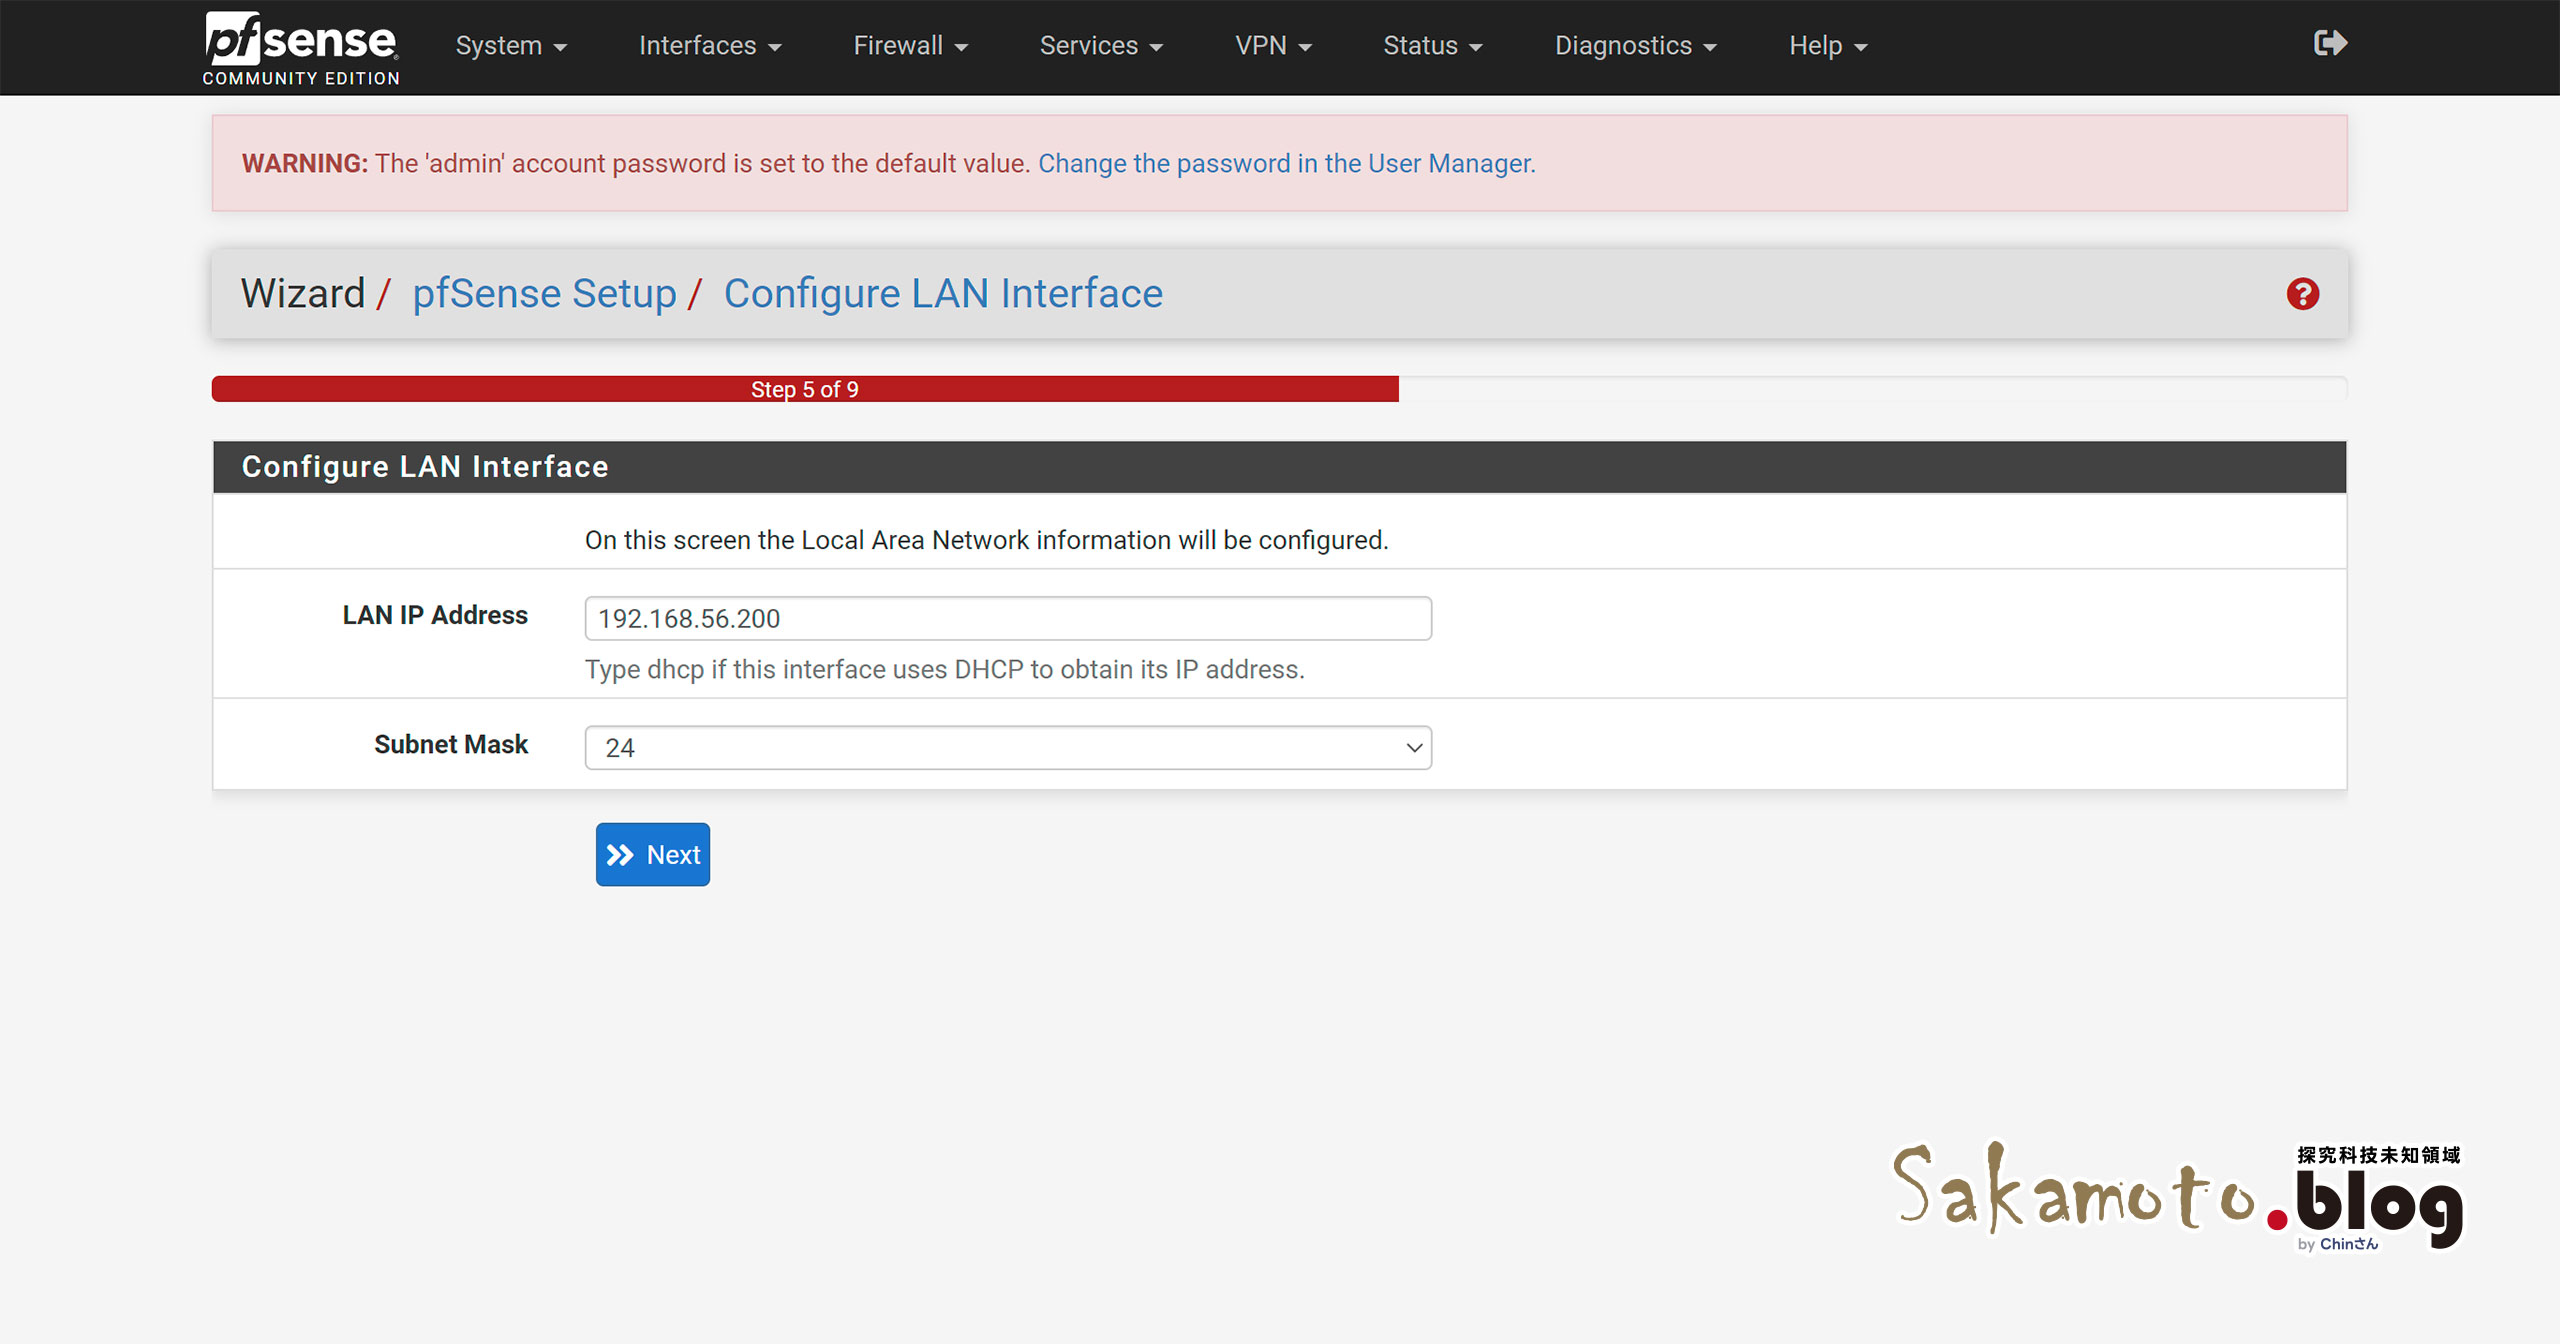Image resolution: width=2560 pixels, height=1344 pixels.
Task: Open the Interfaces menu
Action: pyautogui.click(x=710, y=46)
